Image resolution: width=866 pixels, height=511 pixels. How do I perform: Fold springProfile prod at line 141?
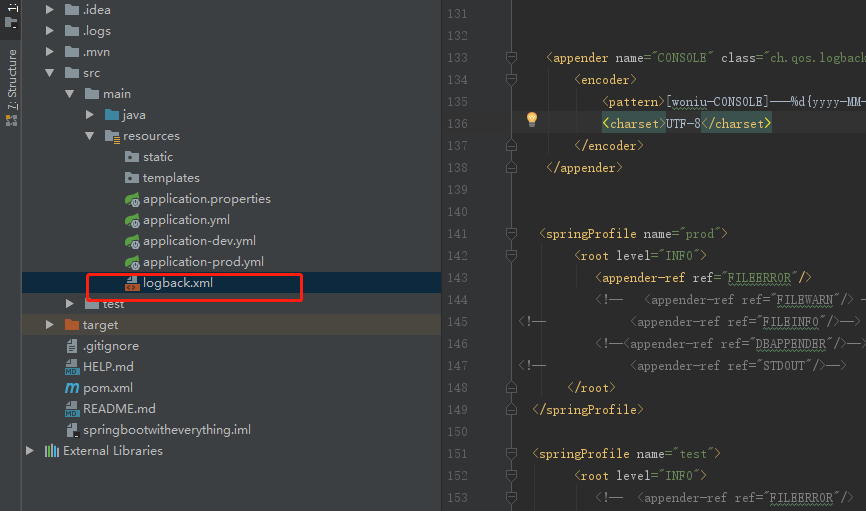(x=511, y=234)
